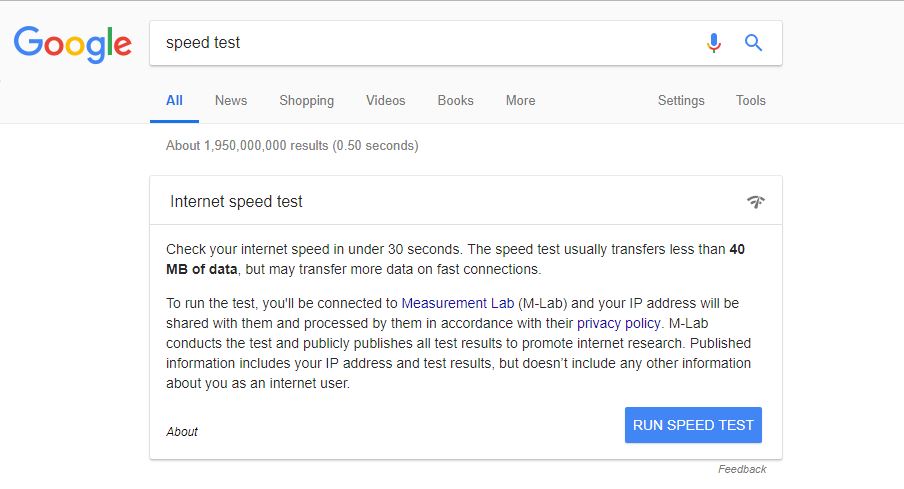Start test with RUN SPEED TEST button
Image resolution: width=904 pixels, height=489 pixels.
tap(693, 425)
